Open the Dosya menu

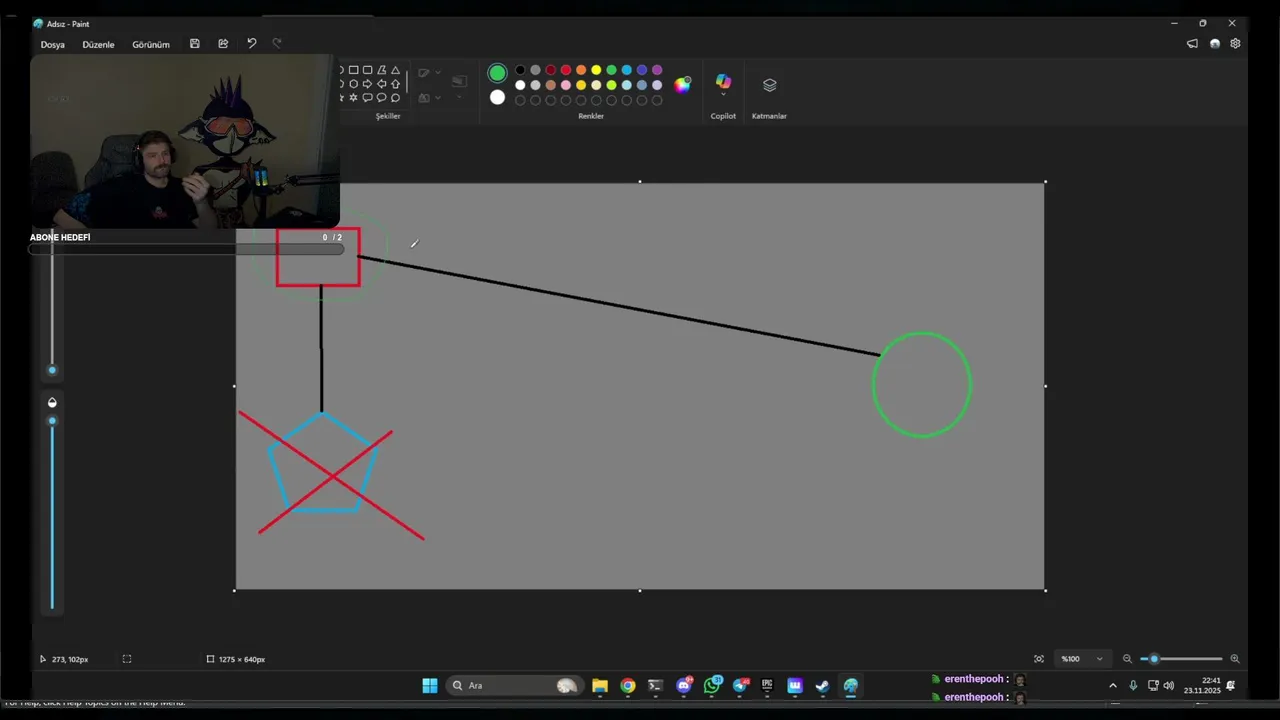pyautogui.click(x=52, y=44)
